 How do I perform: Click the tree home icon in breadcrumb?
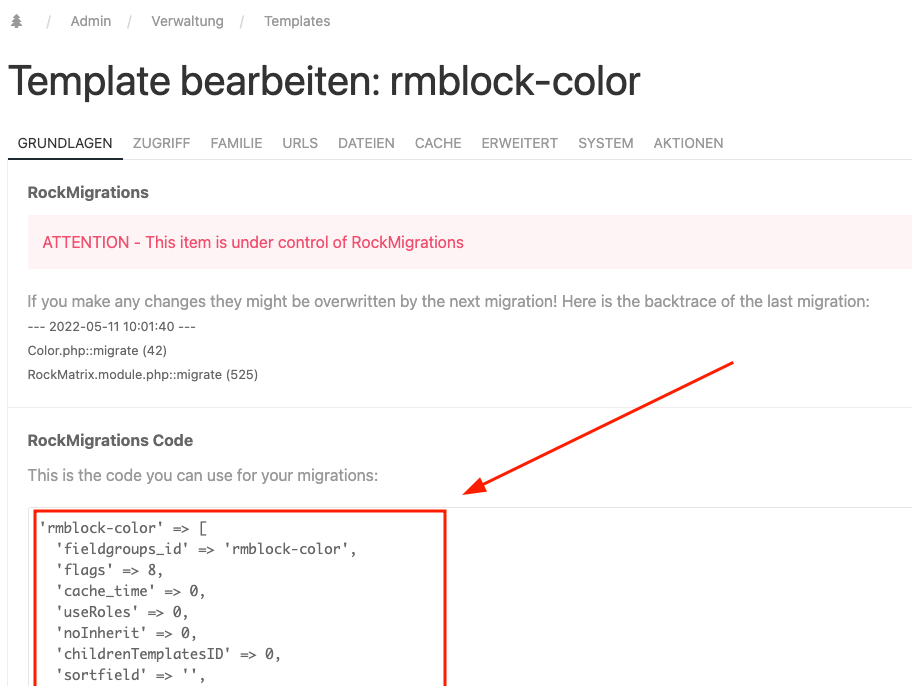tap(16, 21)
